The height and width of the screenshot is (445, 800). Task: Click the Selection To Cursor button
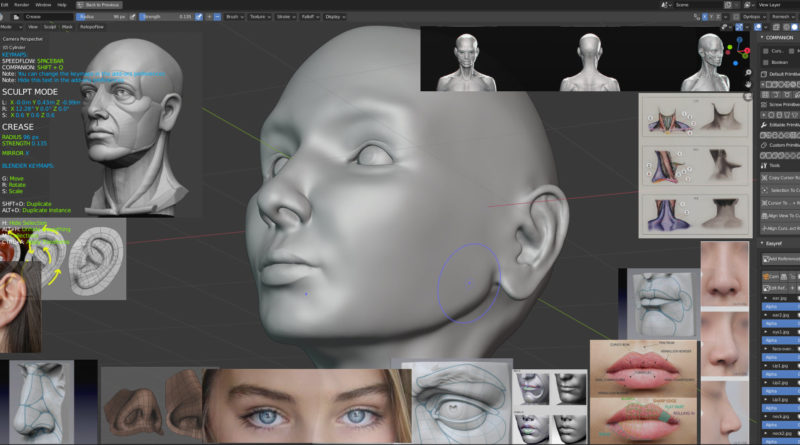781,190
